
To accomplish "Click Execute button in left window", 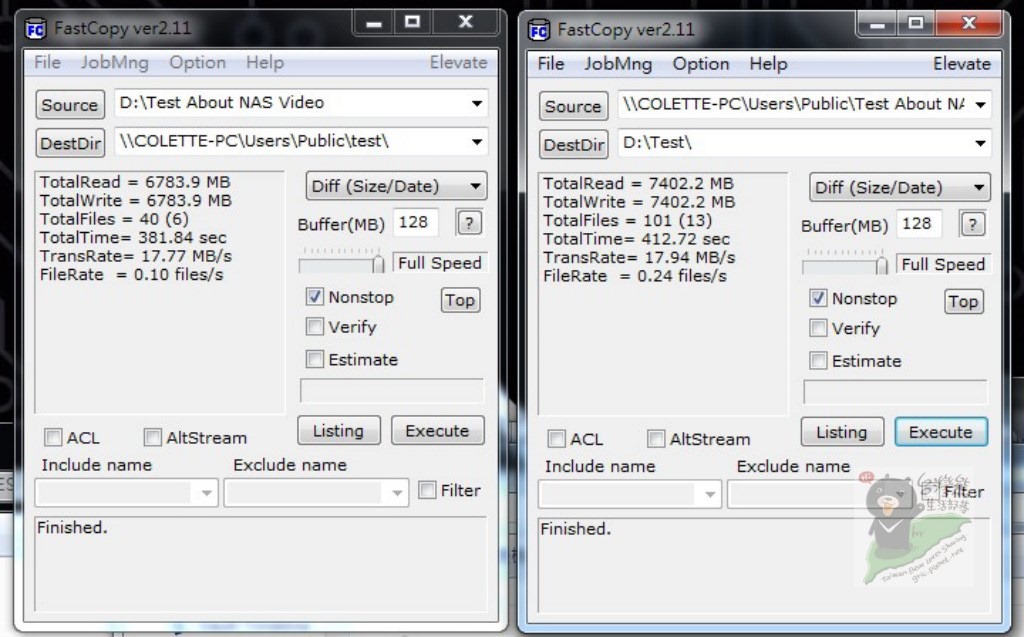I will [x=438, y=431].
